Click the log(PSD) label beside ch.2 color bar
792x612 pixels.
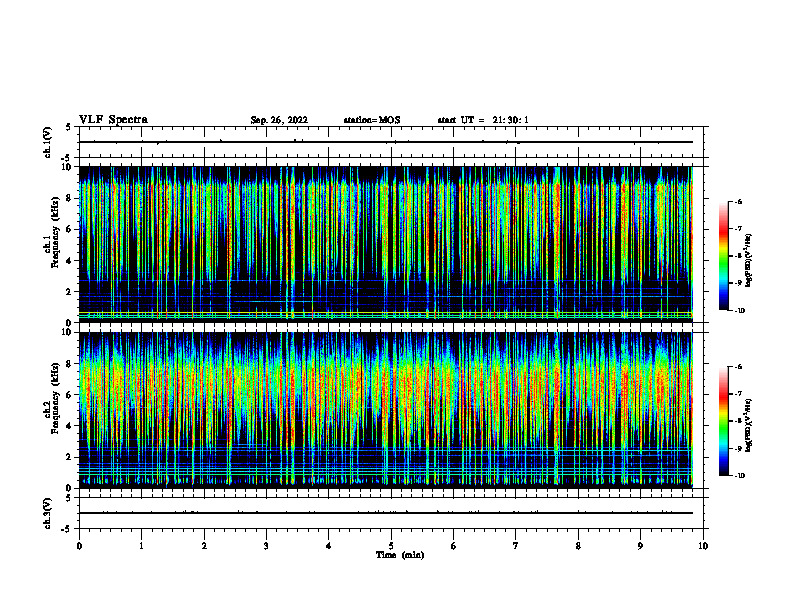[x=749, y=426]
